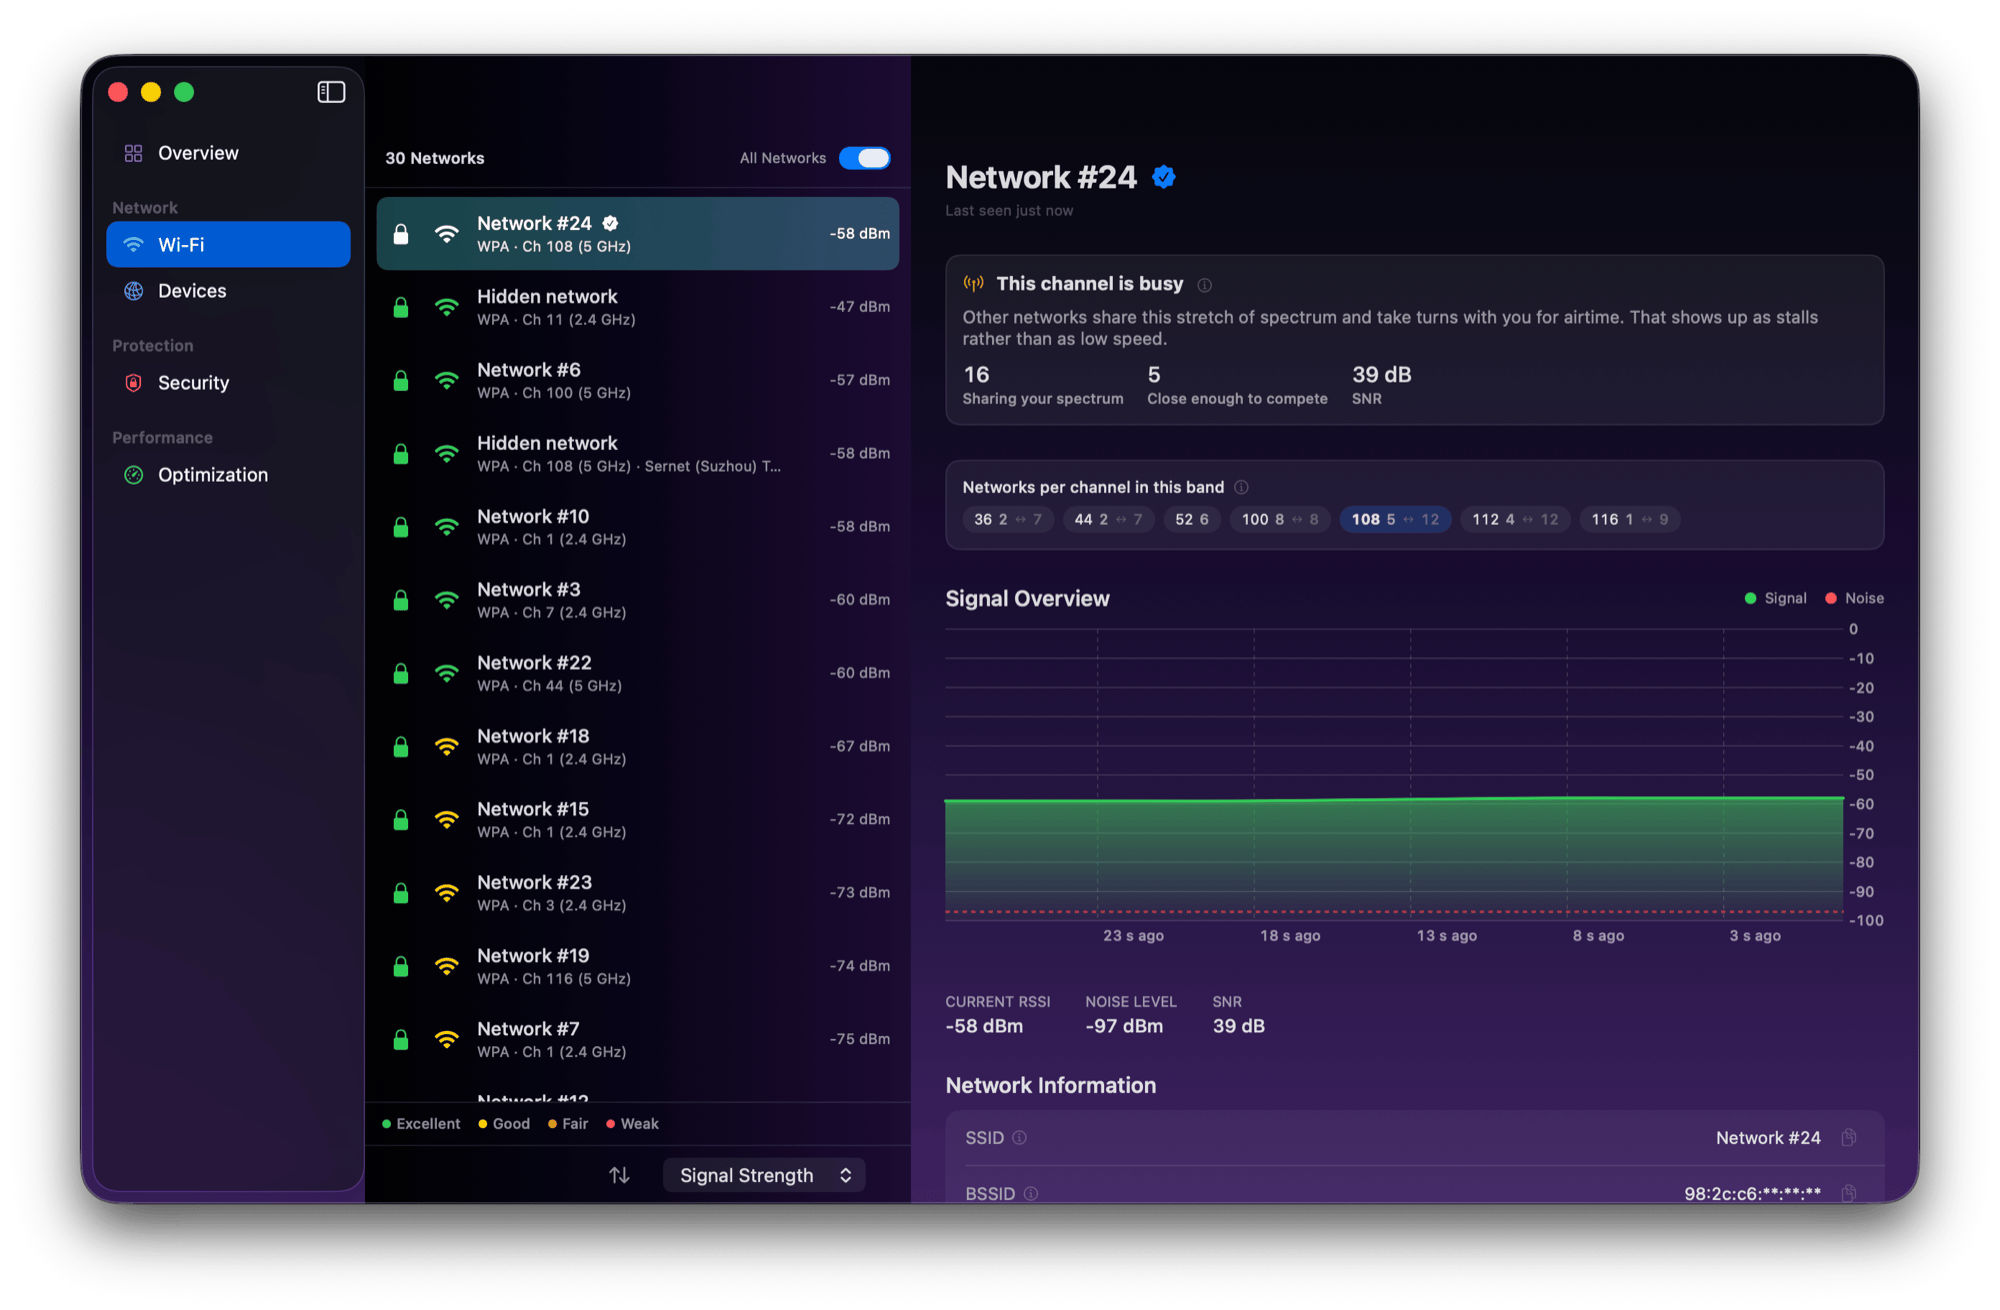Viewport: 2000px width, 1310px height.
Task: Click the yellow Wi-Fi icon for Network #18
Action: [x=446, y=746]
